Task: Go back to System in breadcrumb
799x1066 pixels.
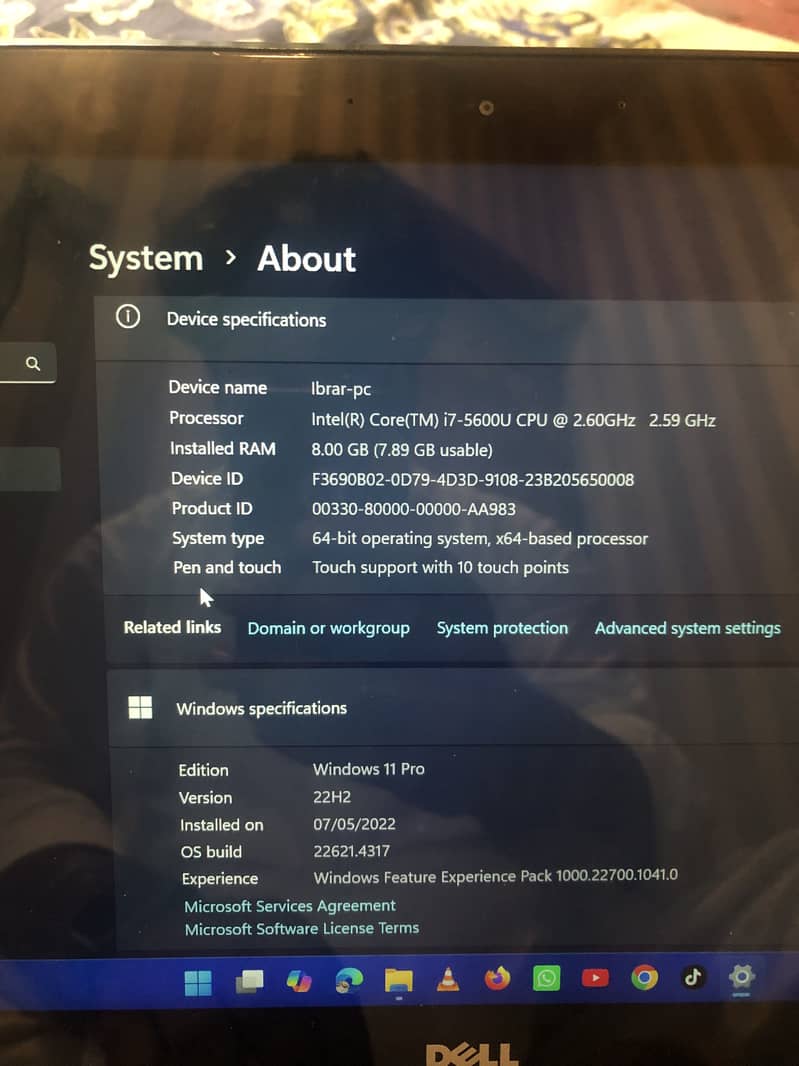Action: [146, 258]
